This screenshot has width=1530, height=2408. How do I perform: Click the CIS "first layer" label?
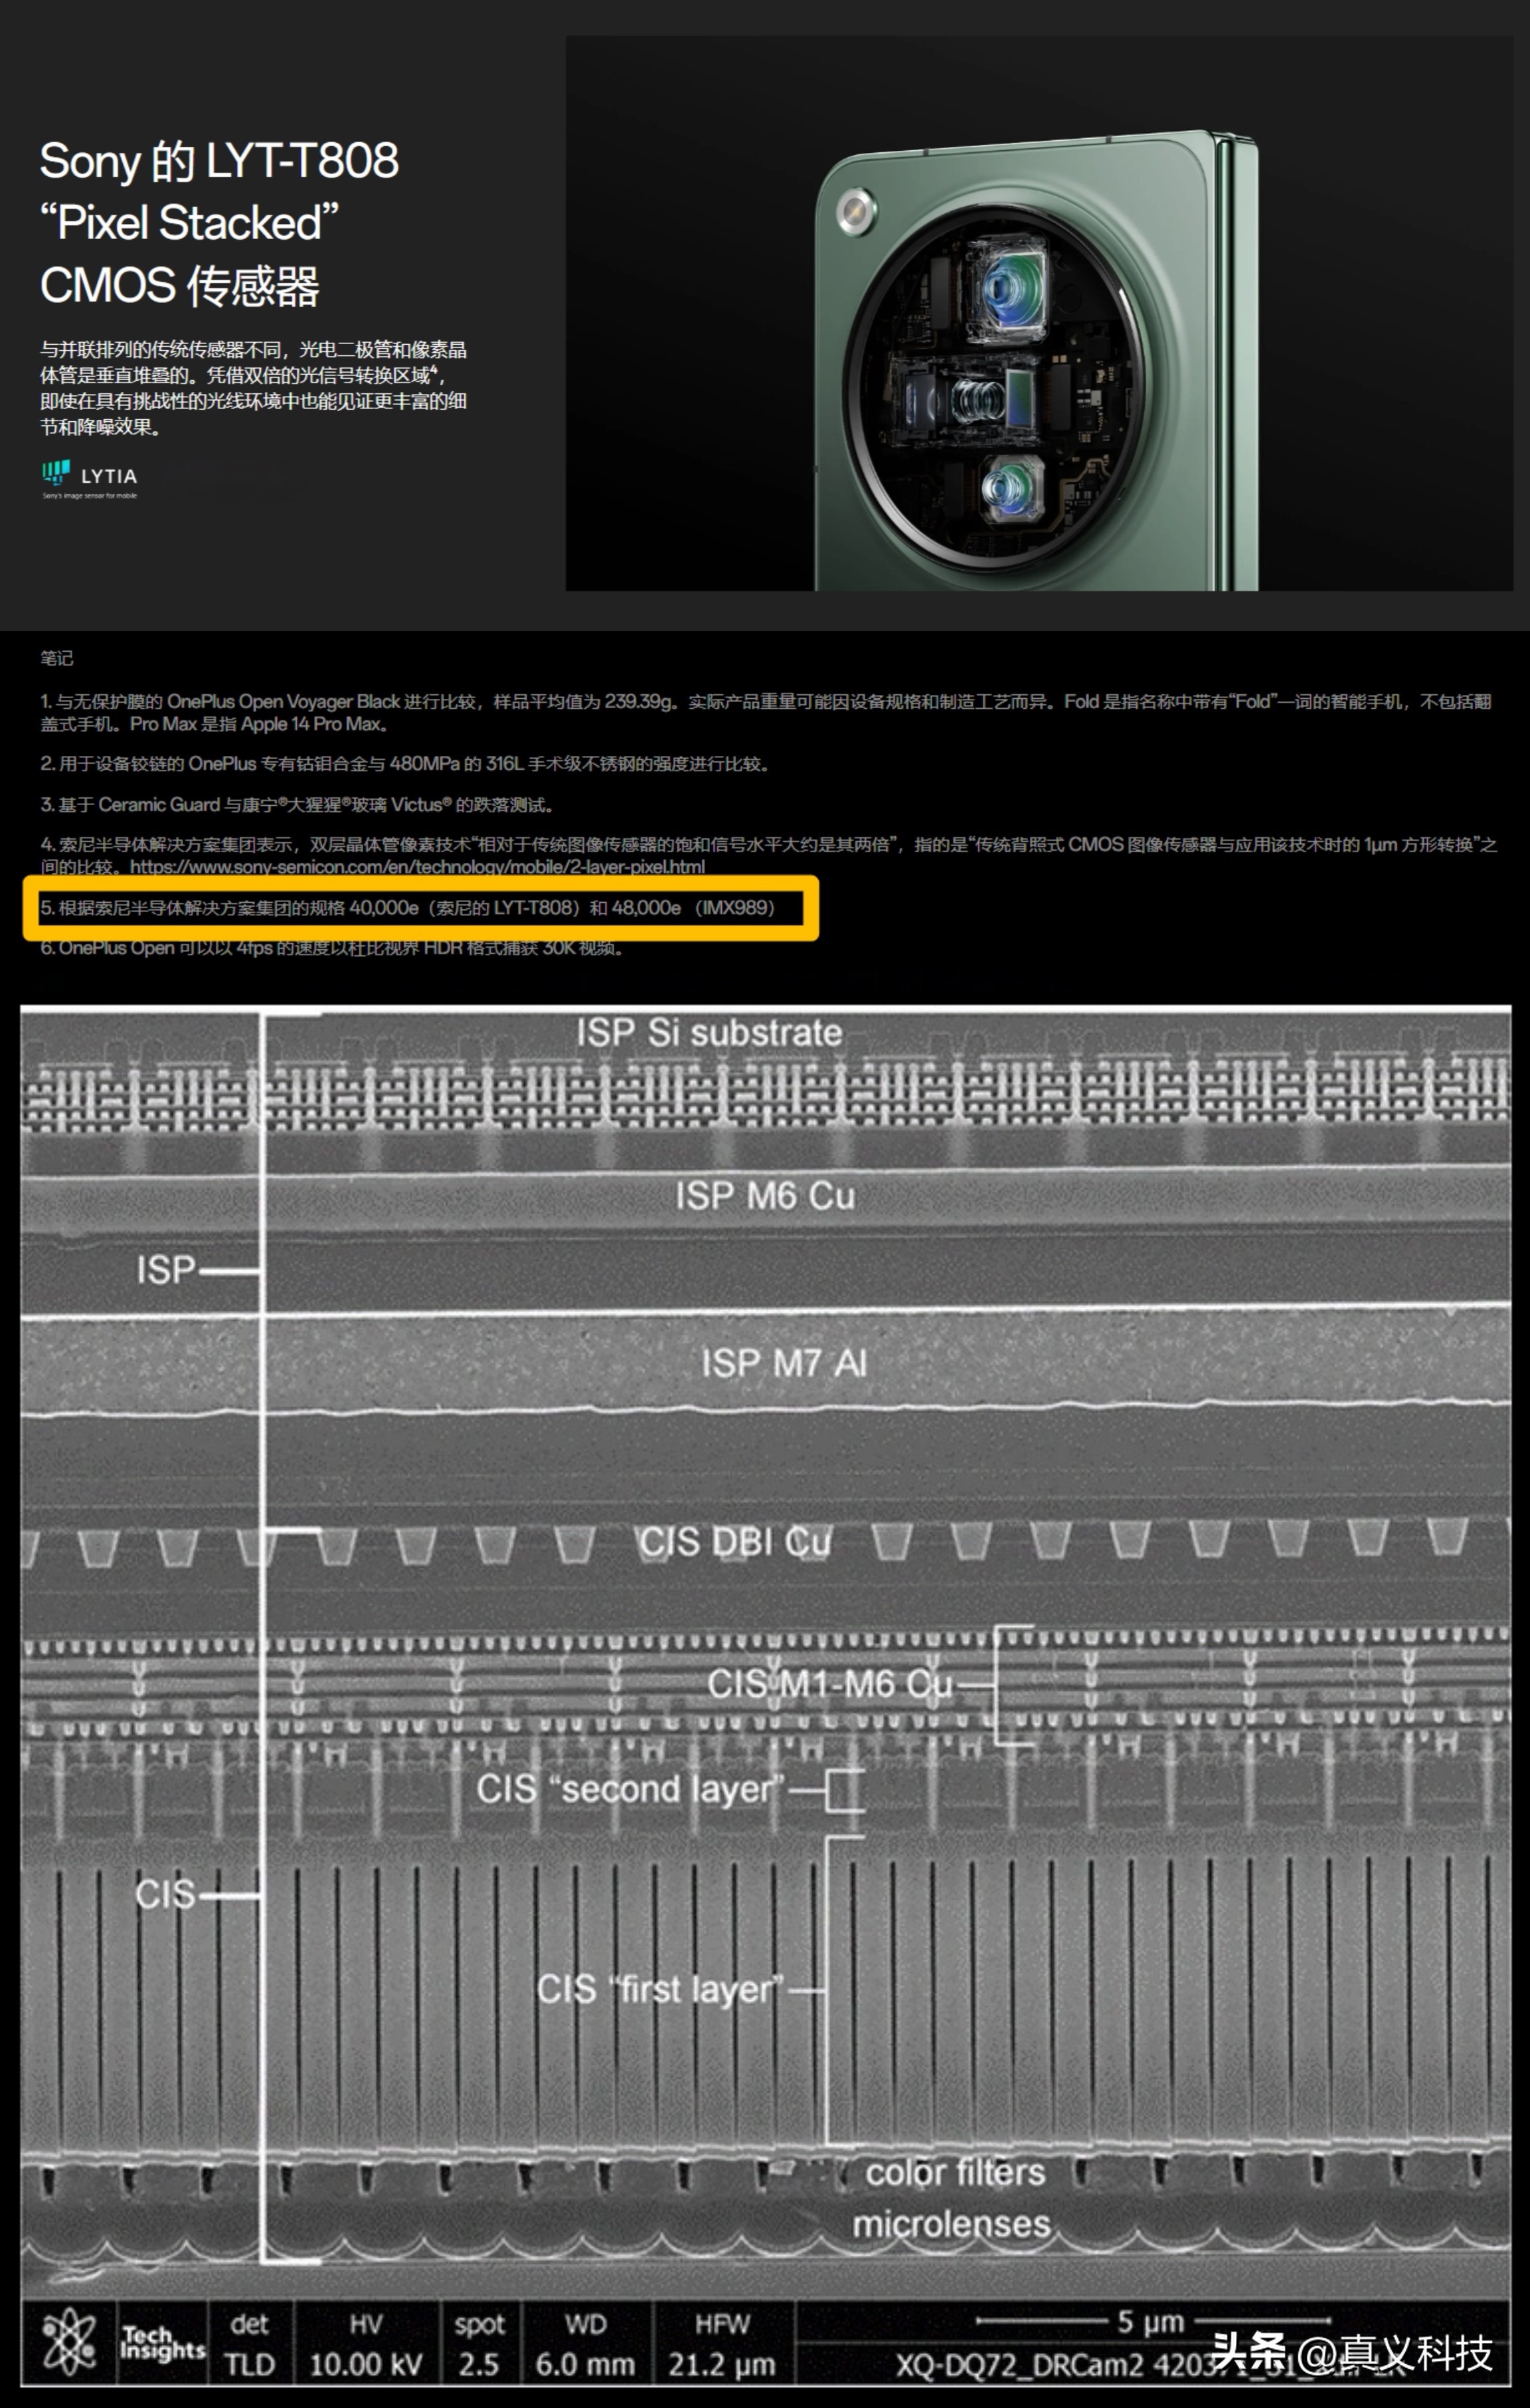coord(660,1989)
